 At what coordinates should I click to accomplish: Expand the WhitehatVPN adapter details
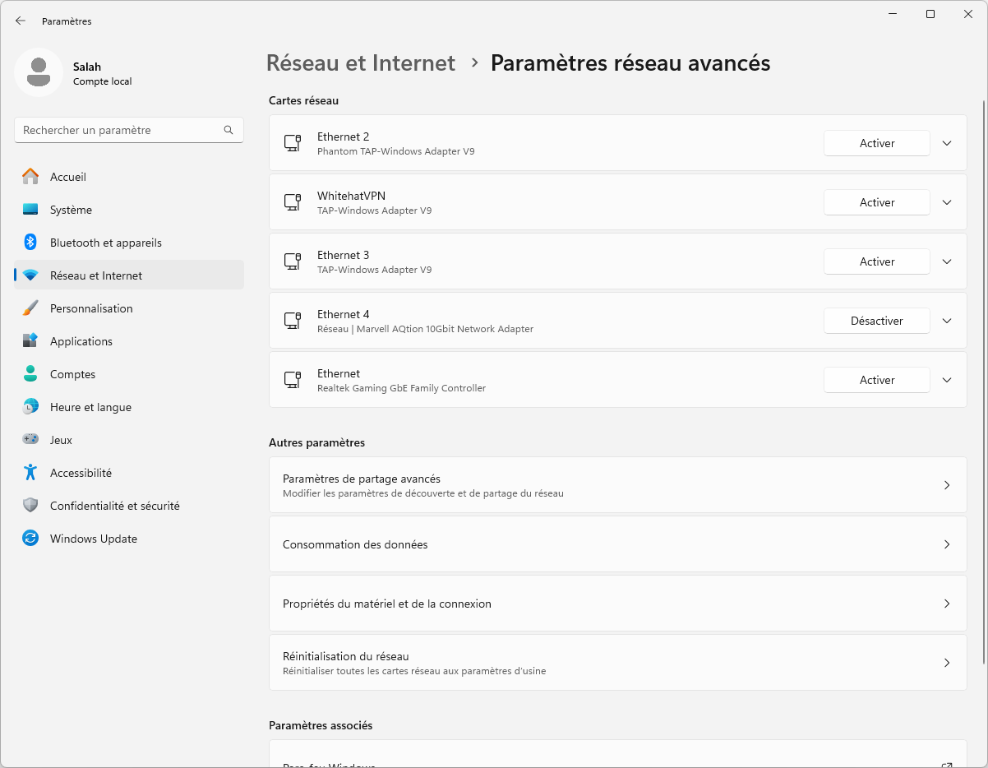946,202
